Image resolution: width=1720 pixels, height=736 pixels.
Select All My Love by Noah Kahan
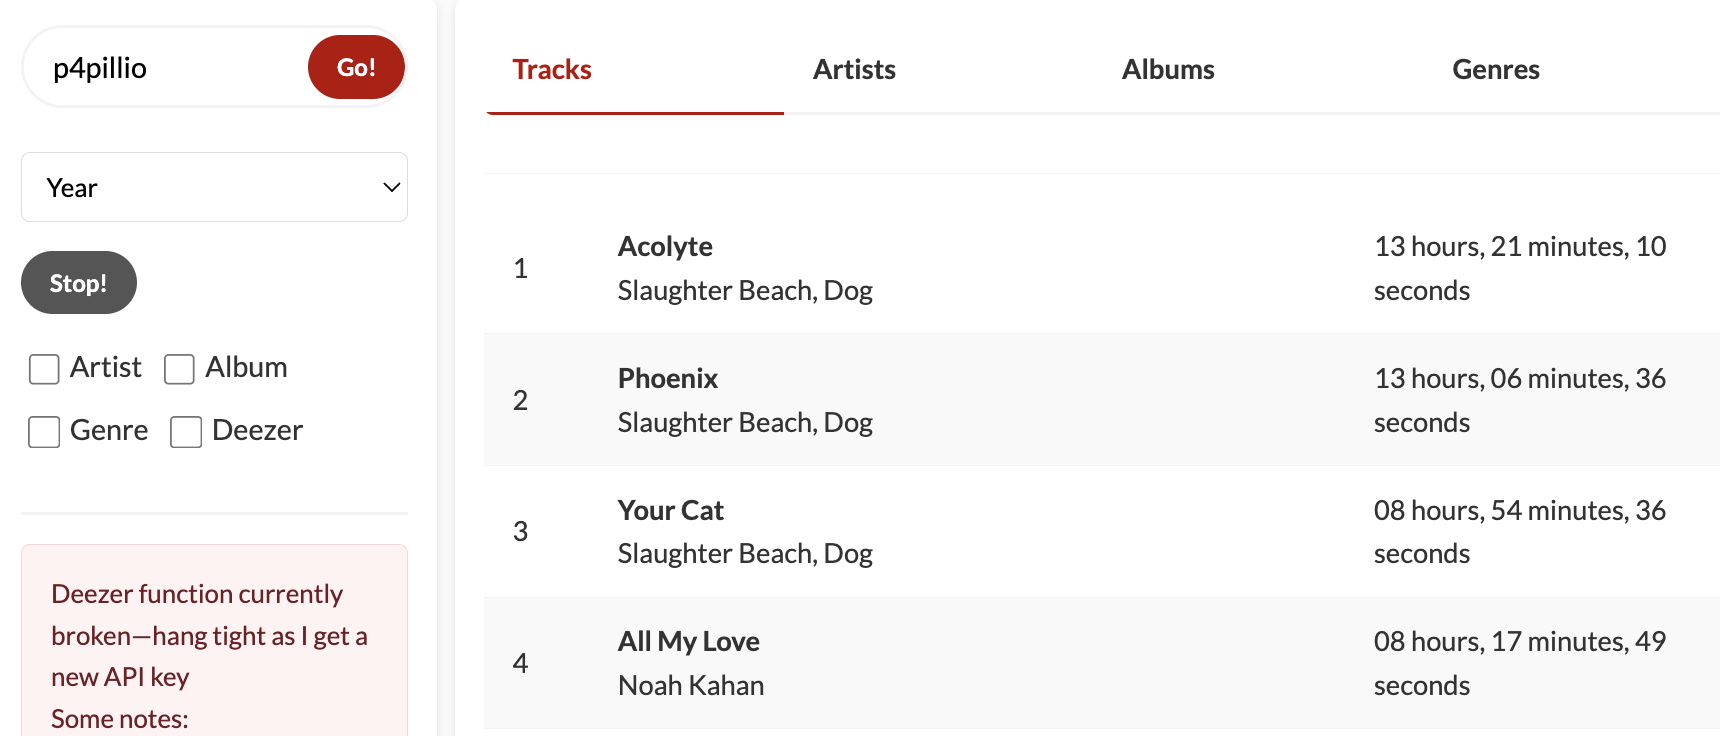tap(688, 641)
